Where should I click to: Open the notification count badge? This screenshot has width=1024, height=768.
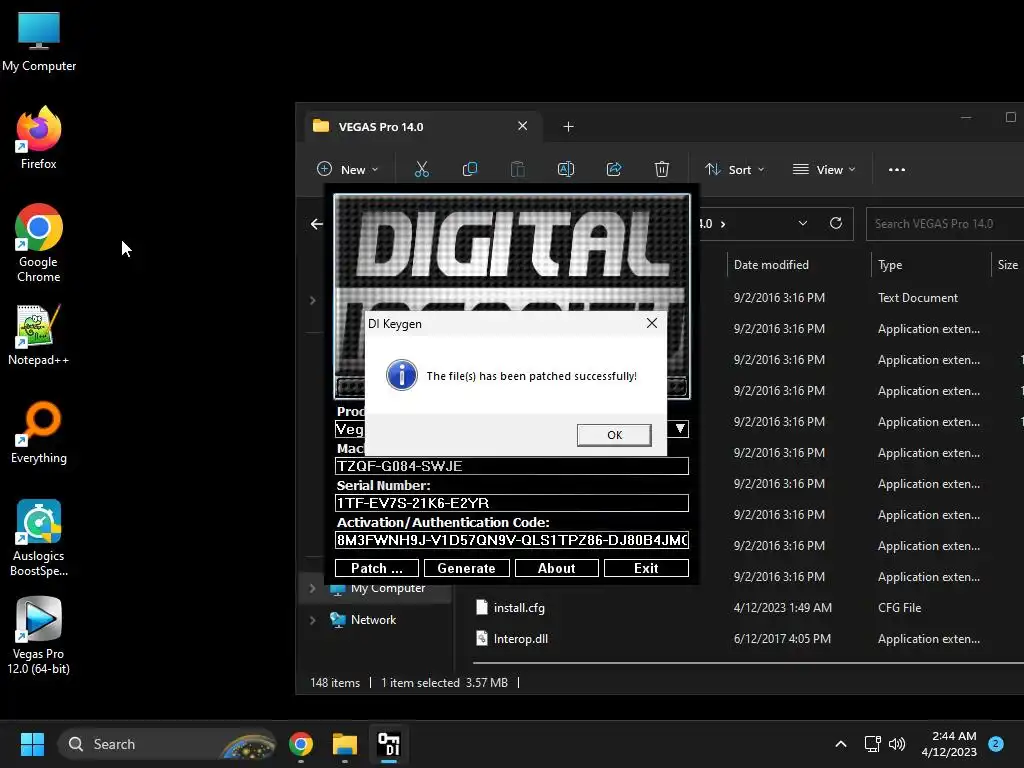995,743
